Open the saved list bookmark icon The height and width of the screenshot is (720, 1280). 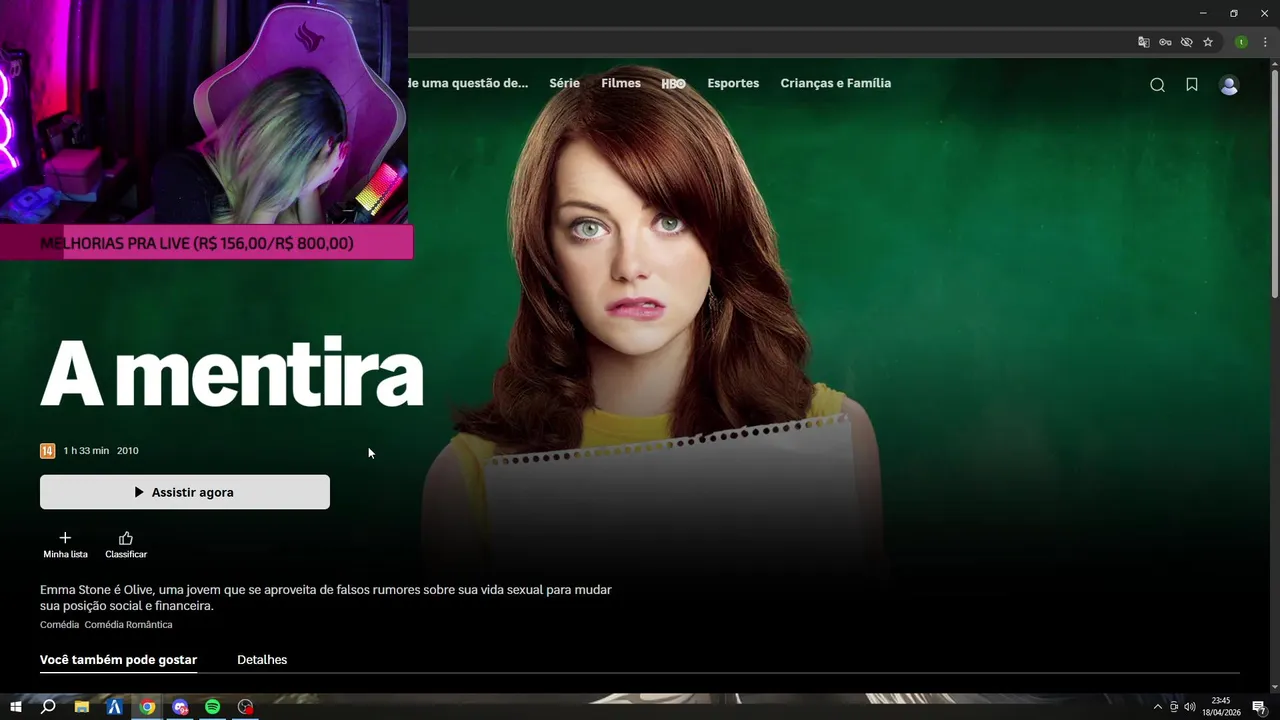pos(1192,85)
